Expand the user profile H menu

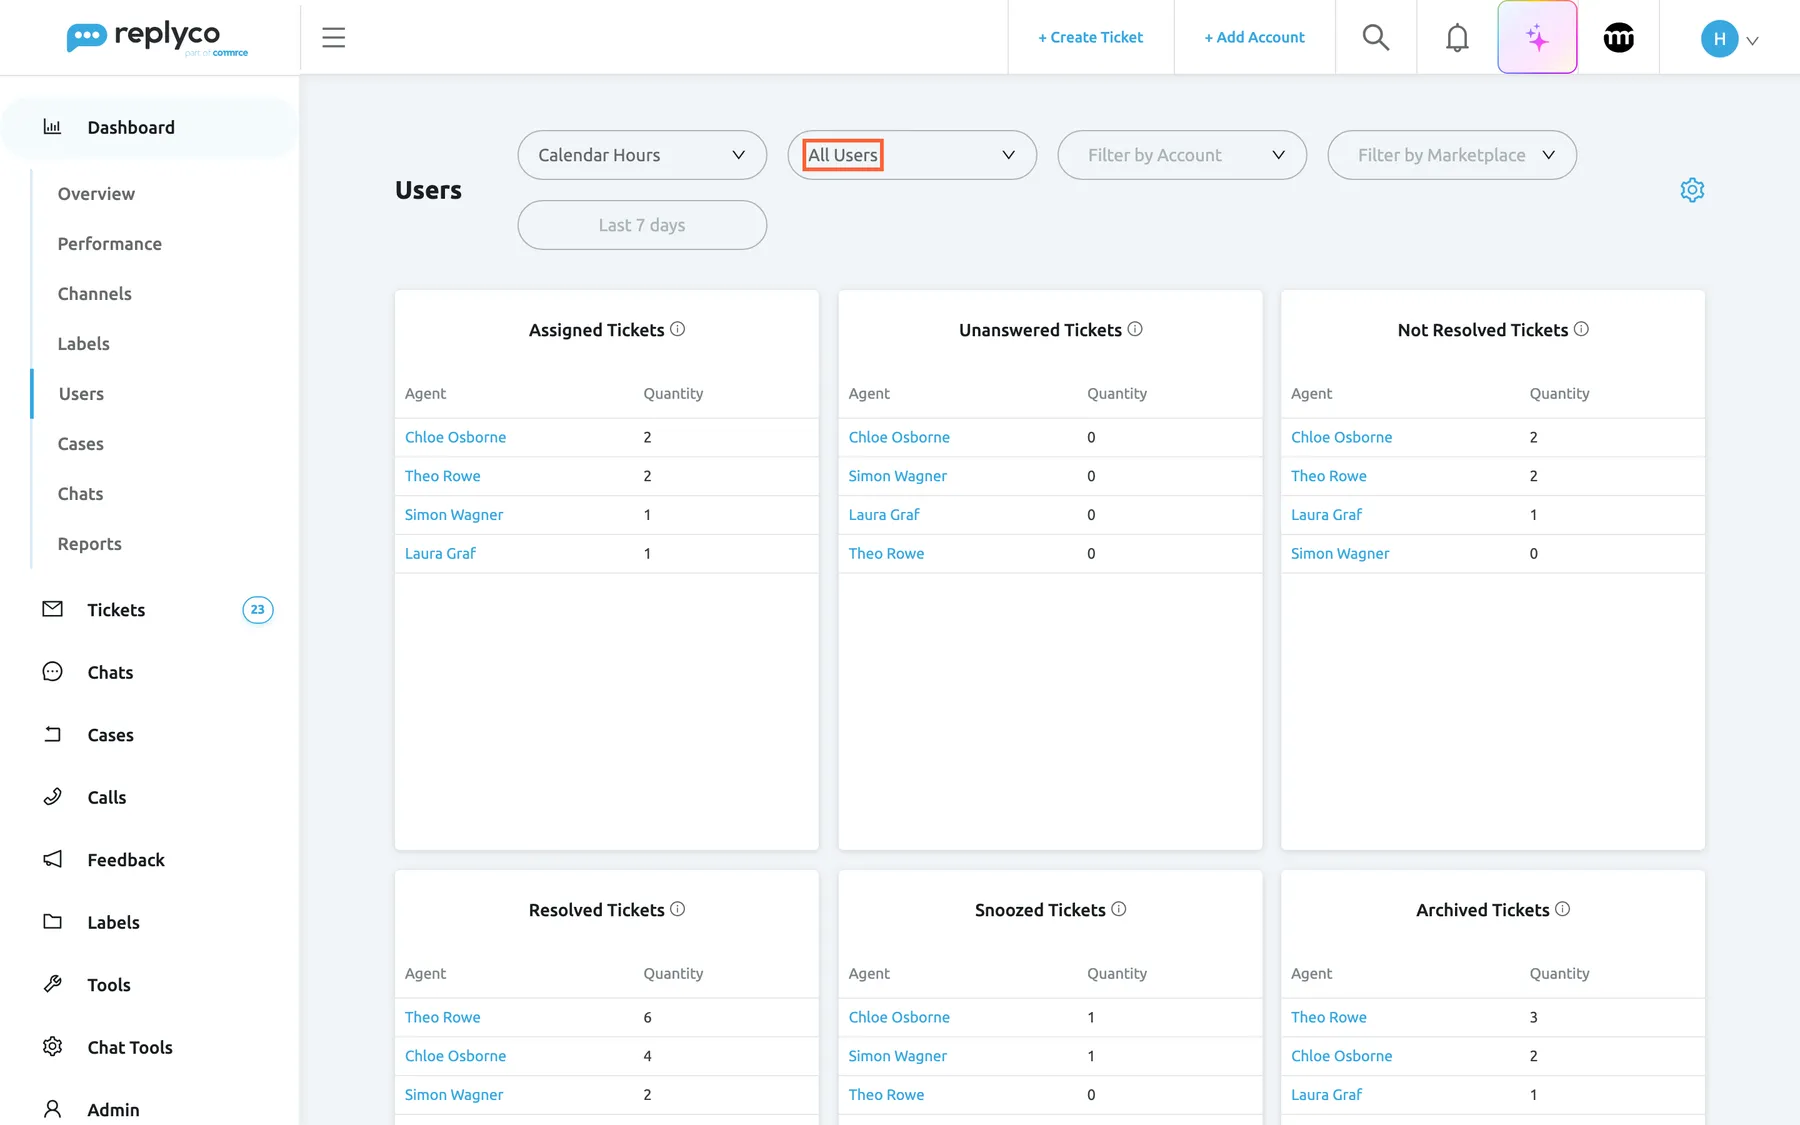coord(1729,39)
